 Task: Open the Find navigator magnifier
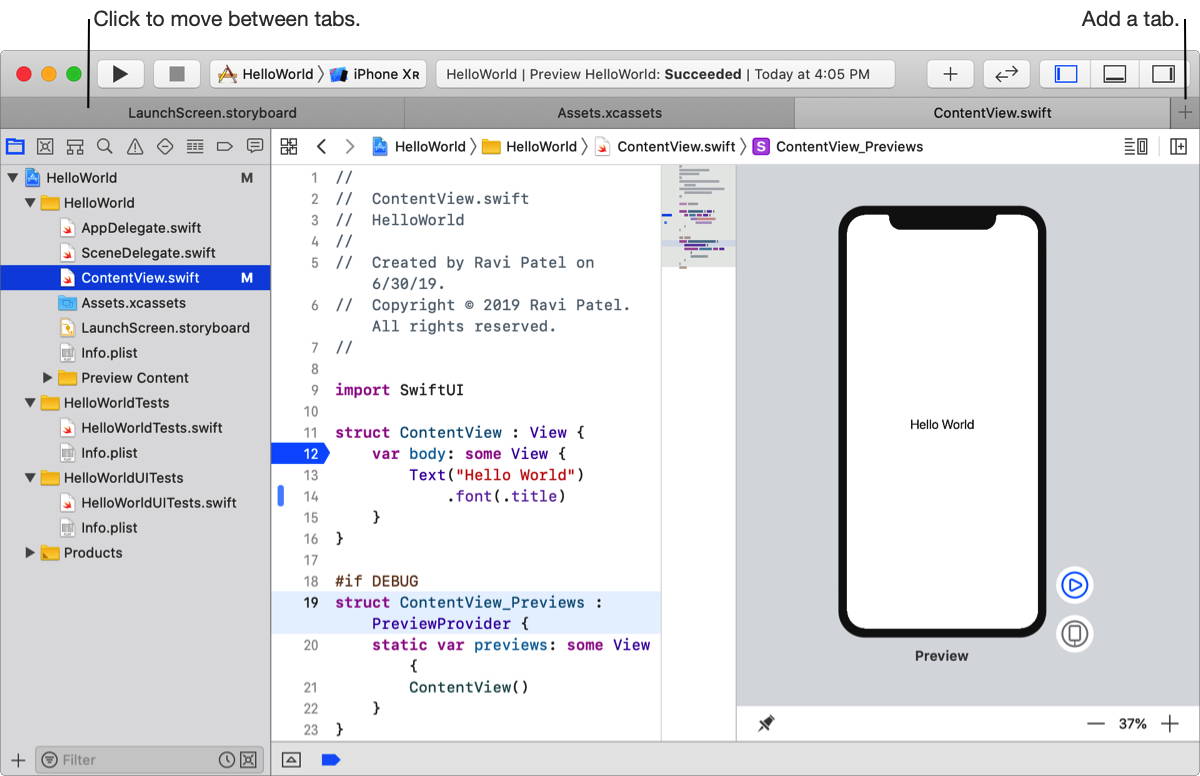(105, 147)
